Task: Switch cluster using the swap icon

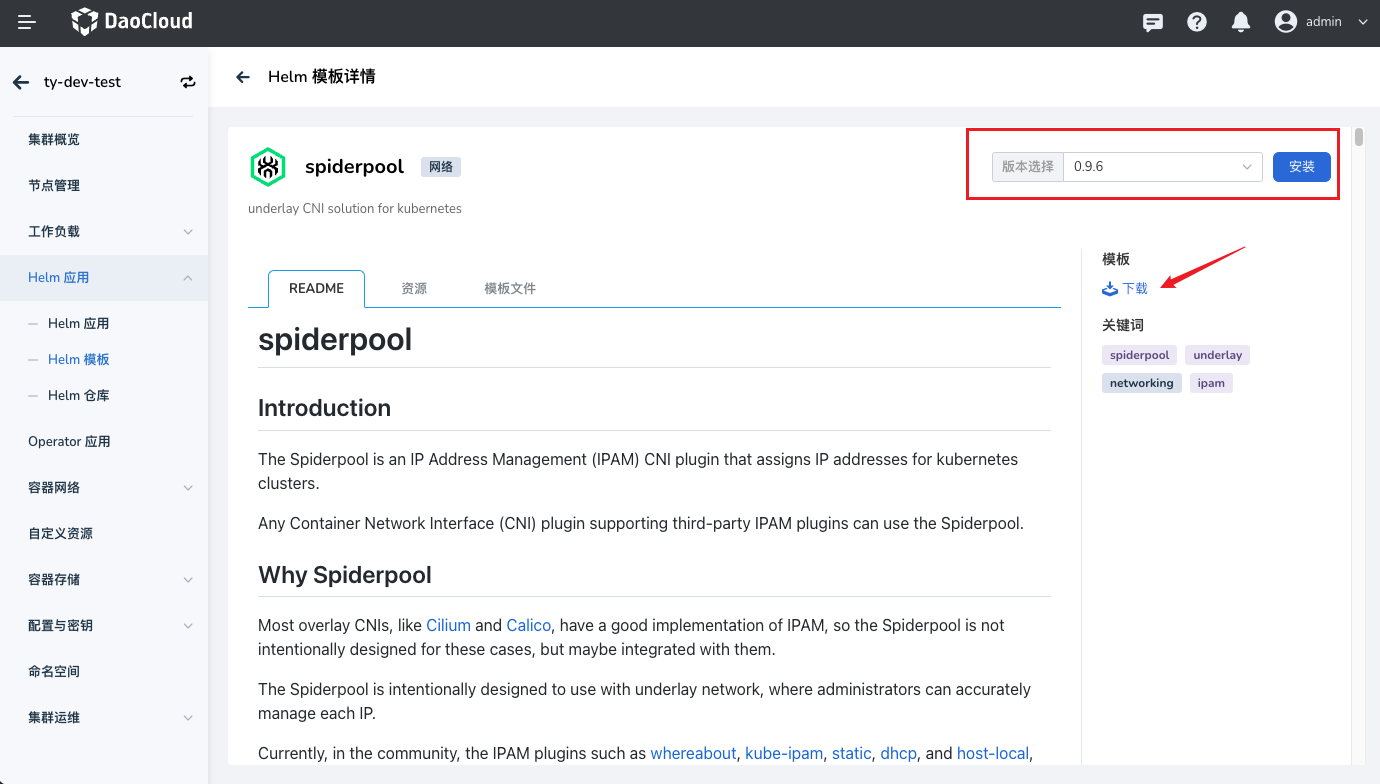Action: (x=188, y=82)
